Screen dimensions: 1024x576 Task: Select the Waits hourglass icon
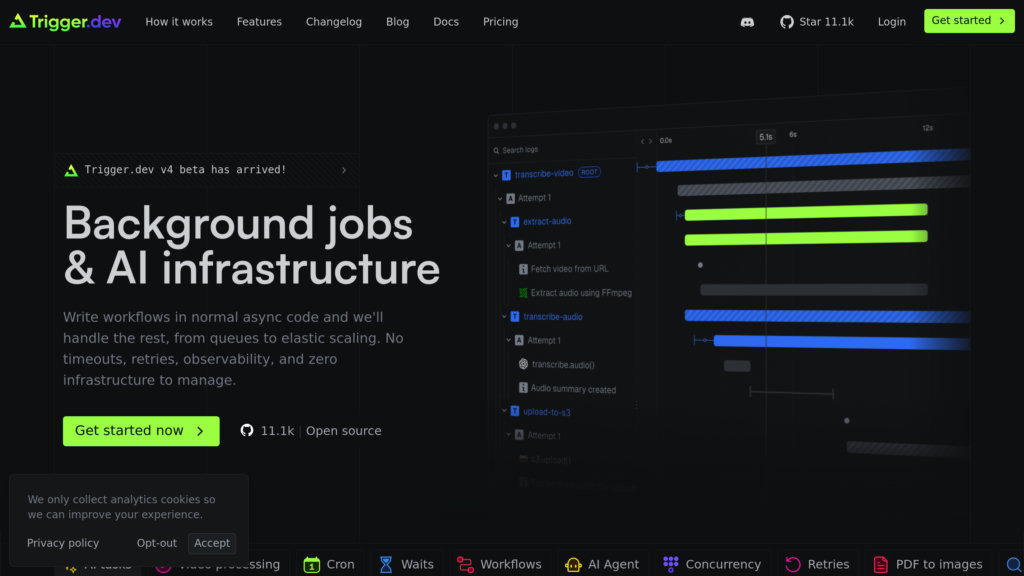tap(386, 564)
